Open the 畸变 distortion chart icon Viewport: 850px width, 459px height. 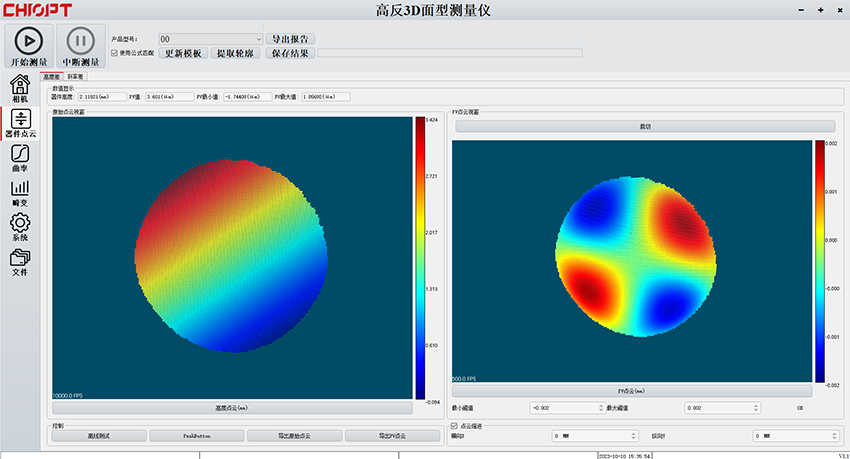pyautogui.click(x=20, y=188)
